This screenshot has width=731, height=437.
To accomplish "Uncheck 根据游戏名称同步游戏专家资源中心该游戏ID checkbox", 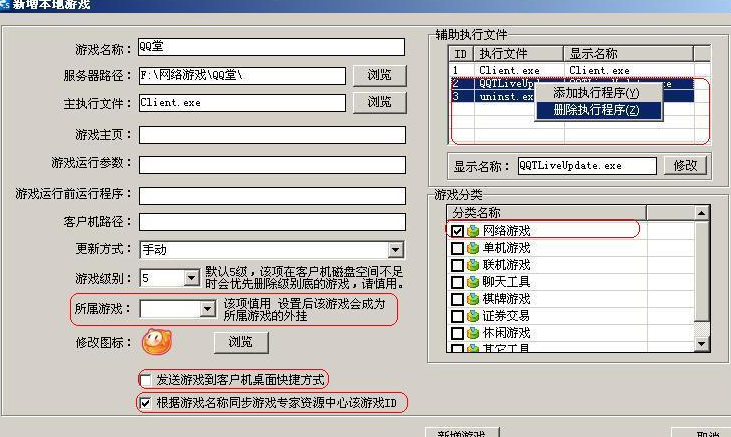I will coord(145,402).
